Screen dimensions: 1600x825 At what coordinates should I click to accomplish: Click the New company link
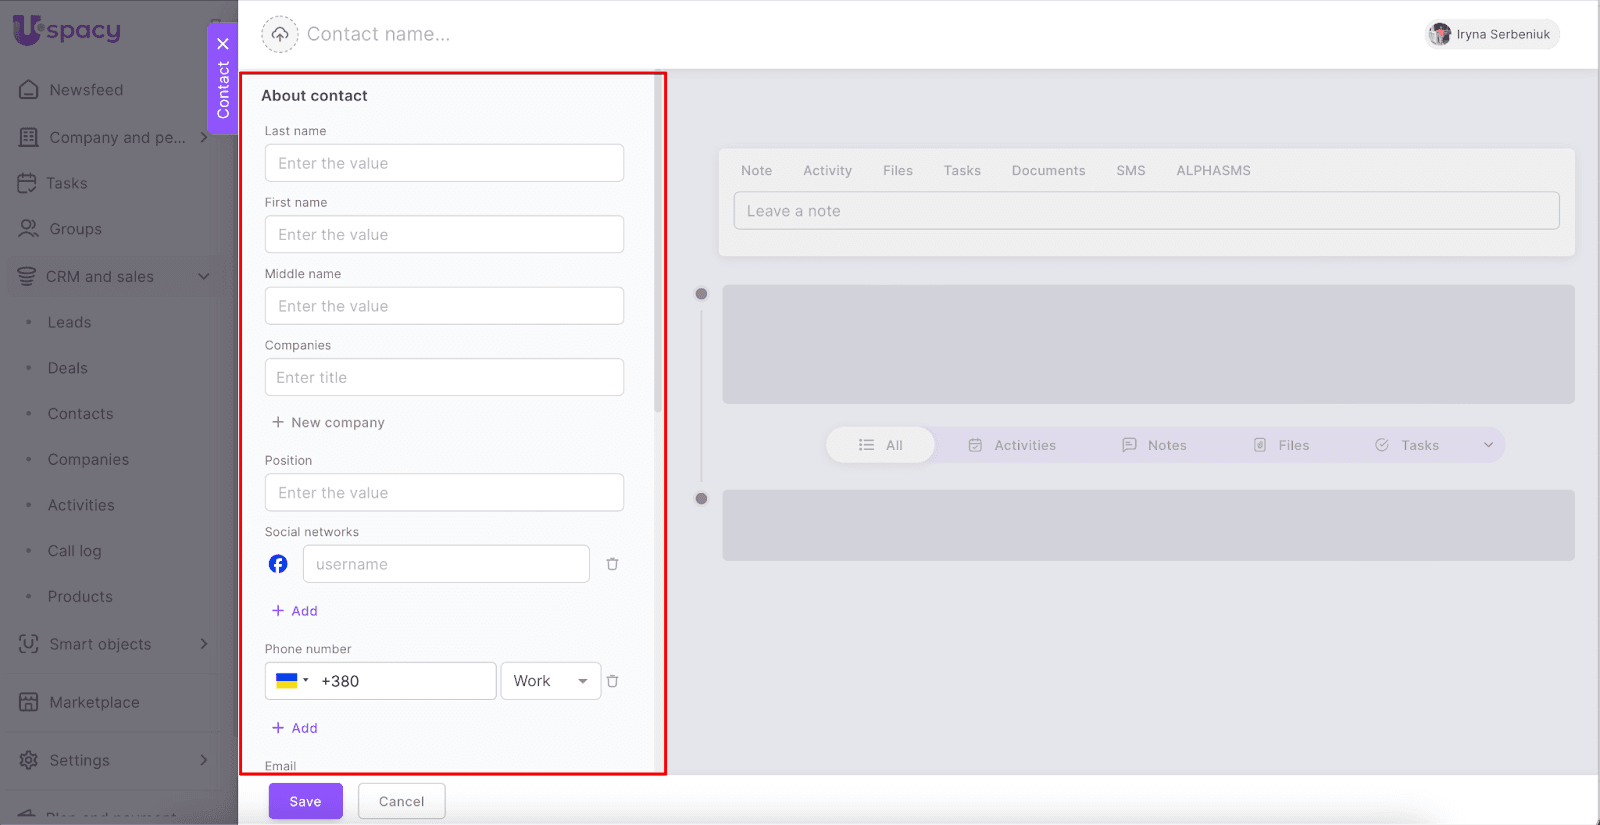coord(328,423)
